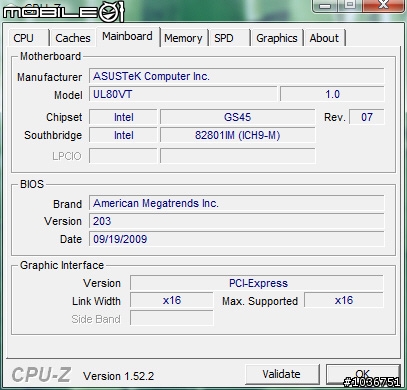407x390 pixels.
Task: Click the Manufacturer field ASUSTeK Computer Inc.
Action: pos(237,76)
